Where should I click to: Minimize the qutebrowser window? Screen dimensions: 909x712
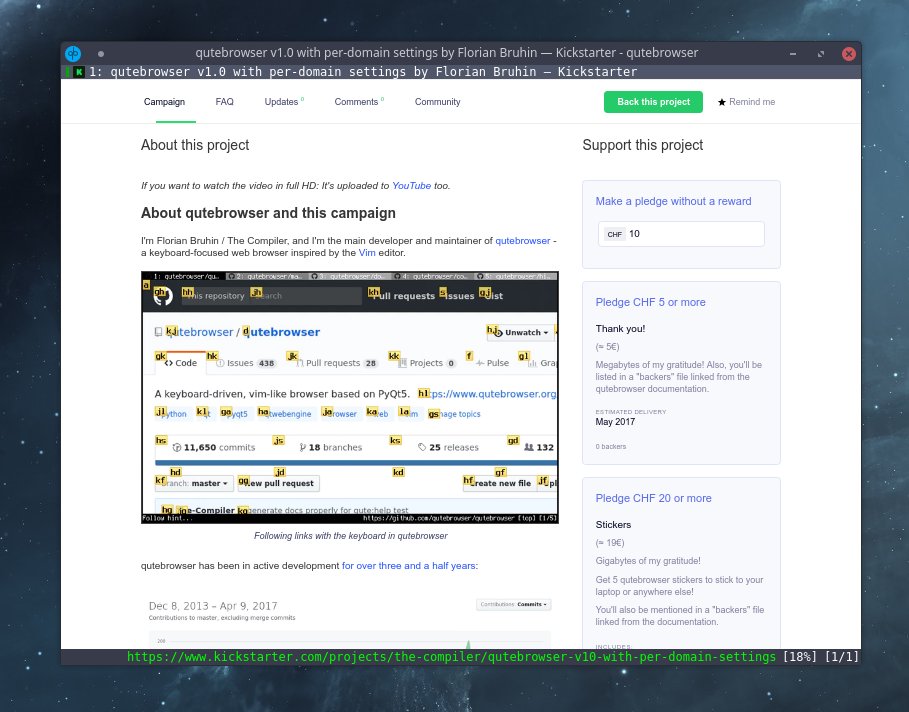pos(792,54)
